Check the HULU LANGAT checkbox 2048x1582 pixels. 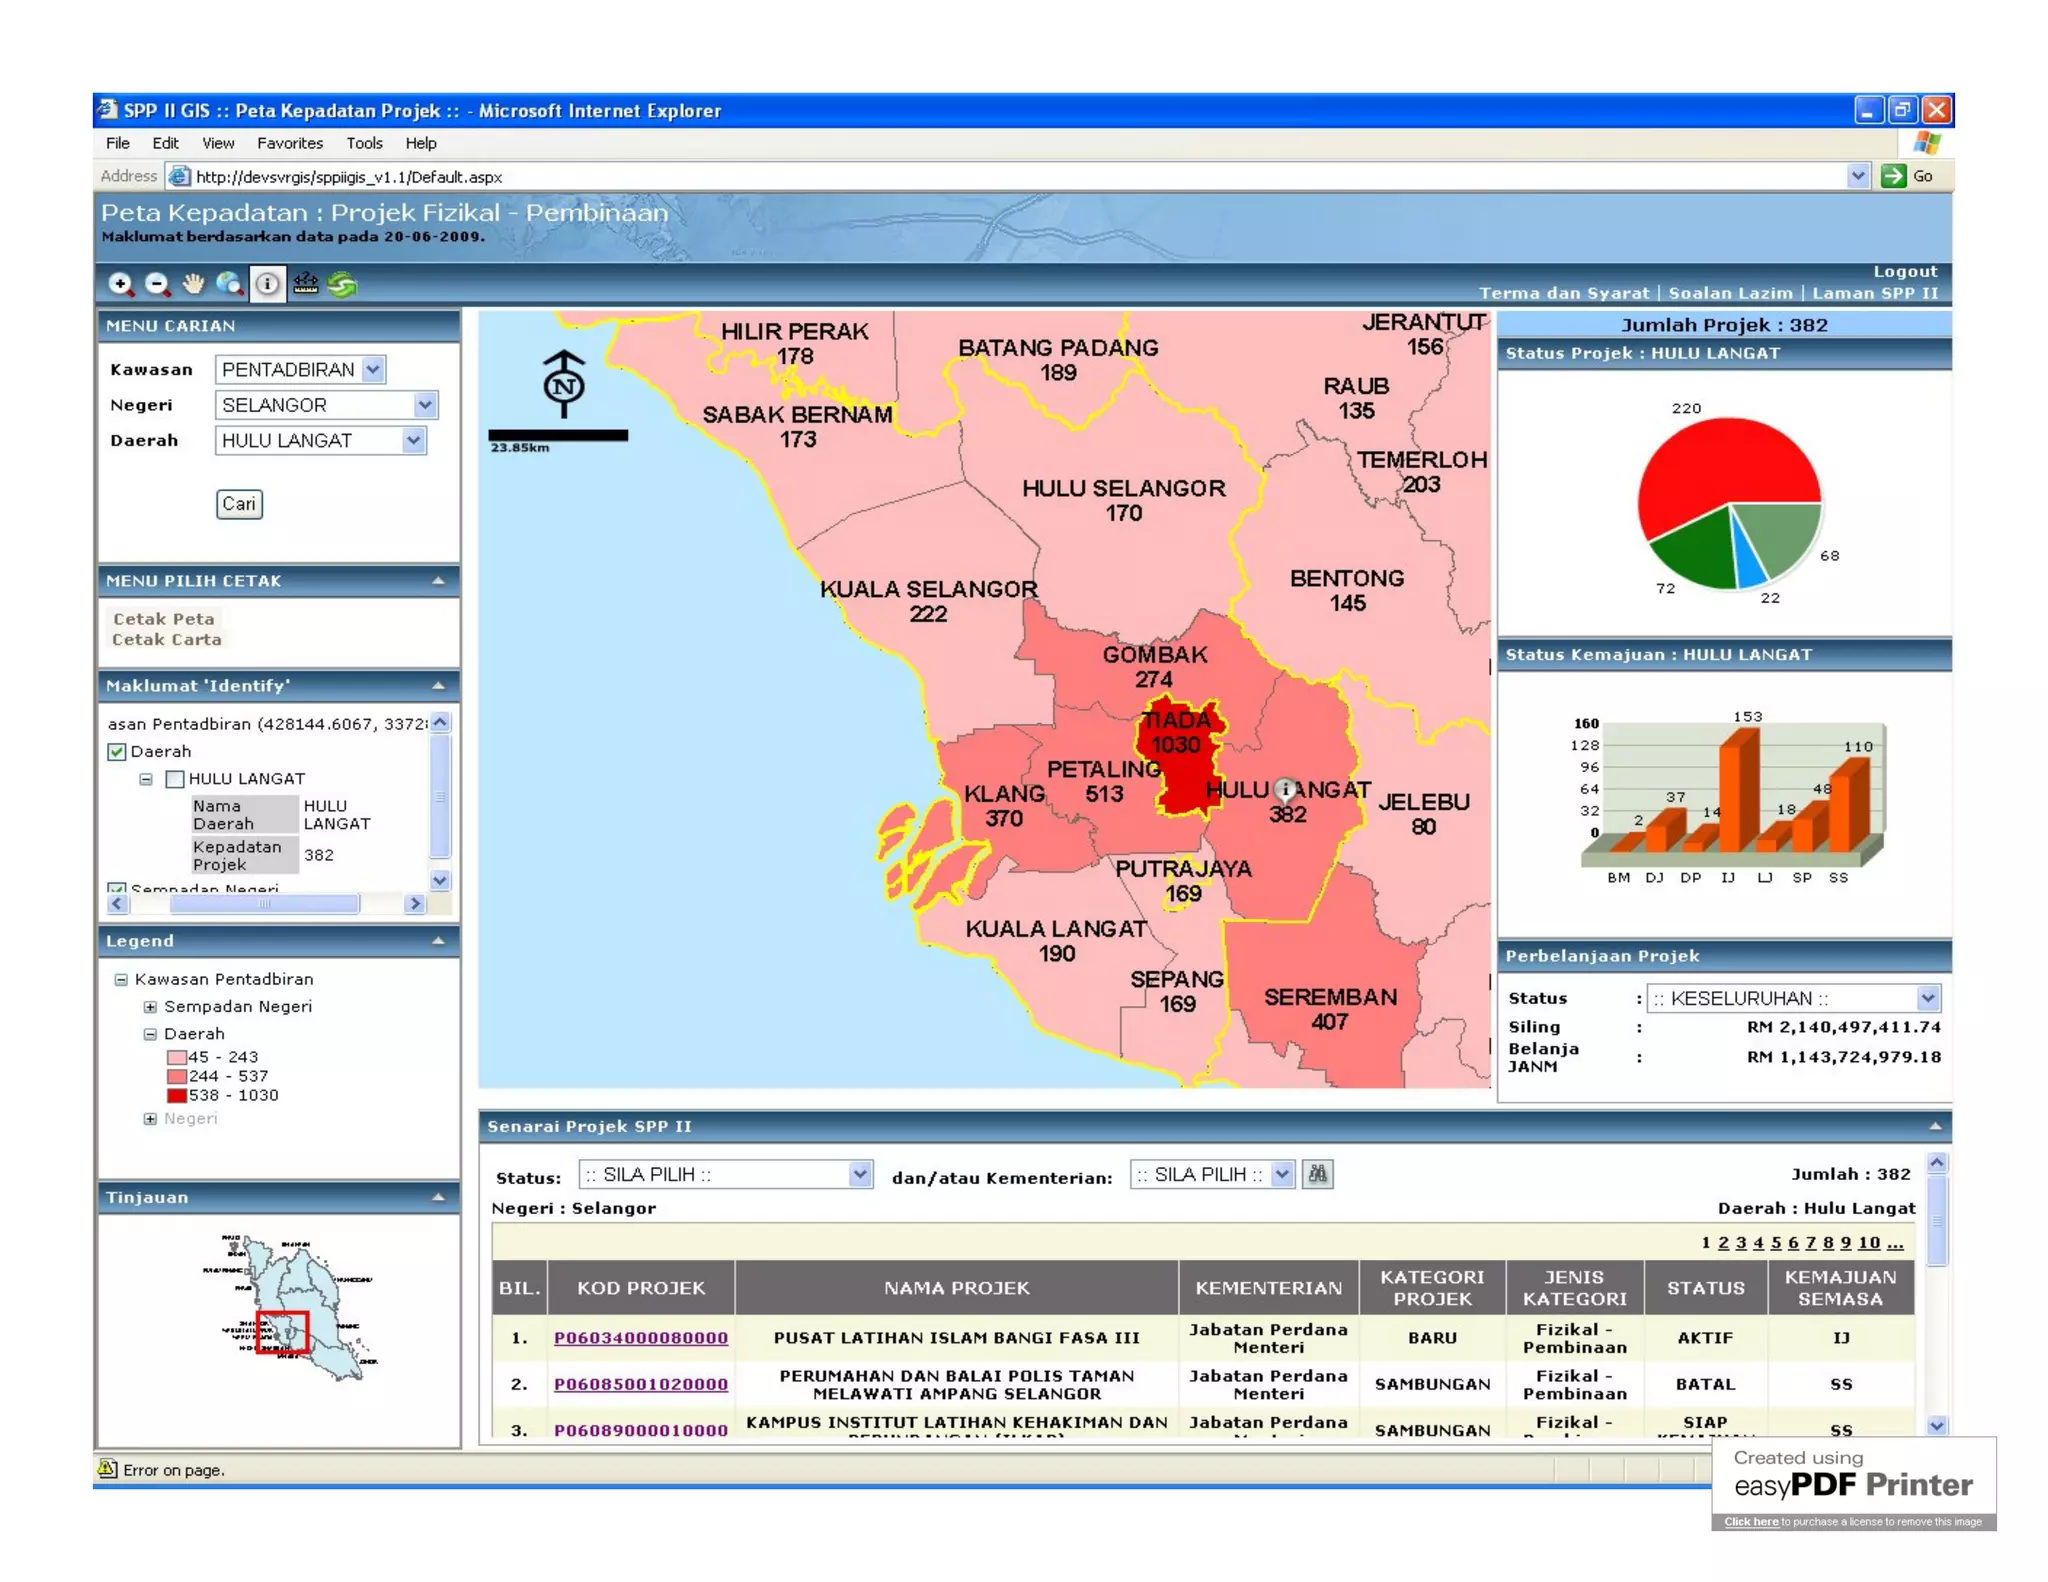tap(175, 779)
